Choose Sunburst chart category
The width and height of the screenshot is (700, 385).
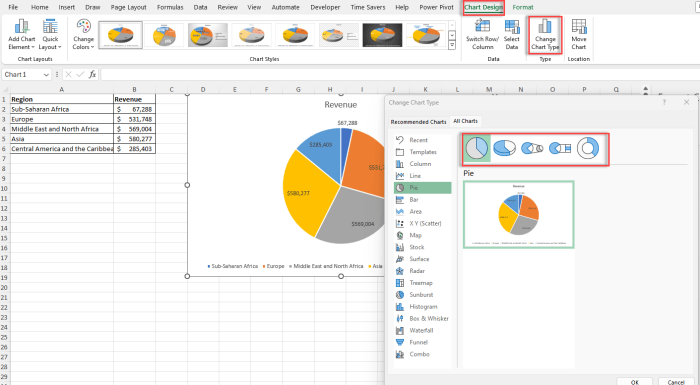(423, 295)
